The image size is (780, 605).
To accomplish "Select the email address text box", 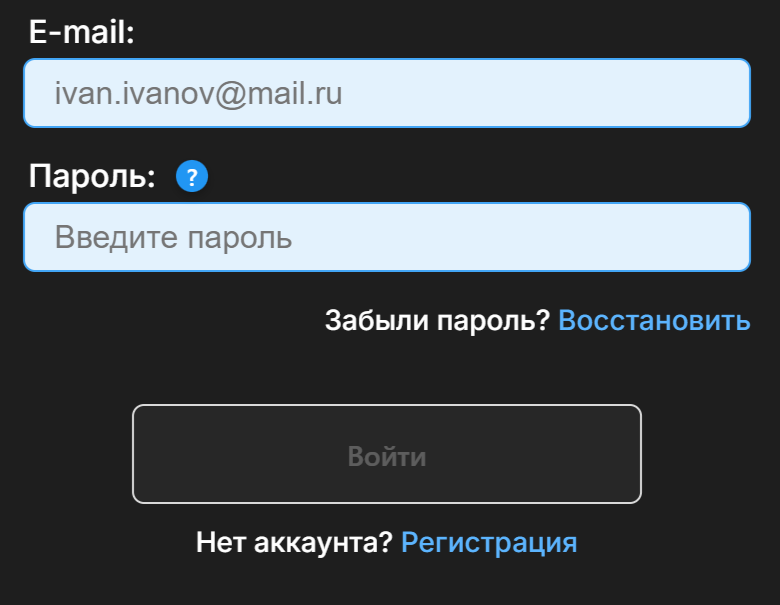I will (386, 93).
